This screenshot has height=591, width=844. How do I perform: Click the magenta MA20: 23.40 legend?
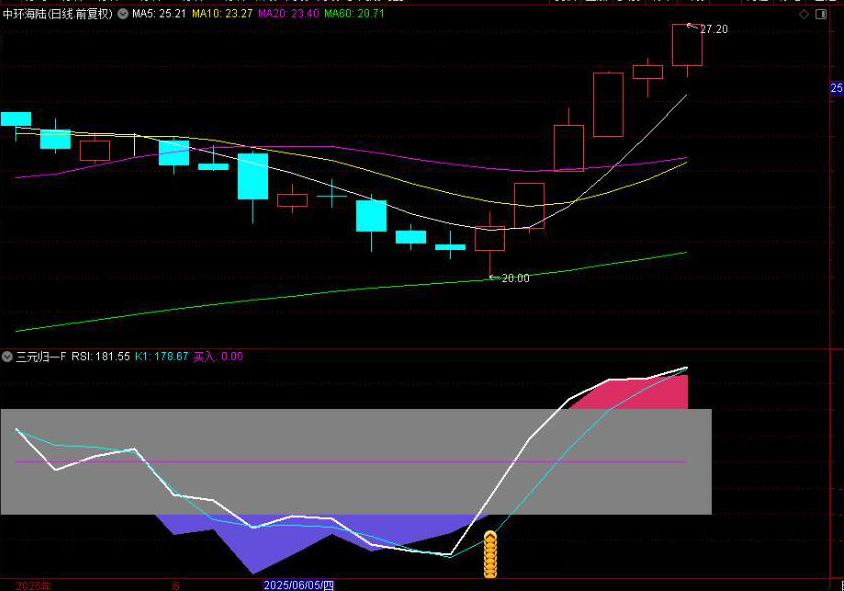point(289,15)
